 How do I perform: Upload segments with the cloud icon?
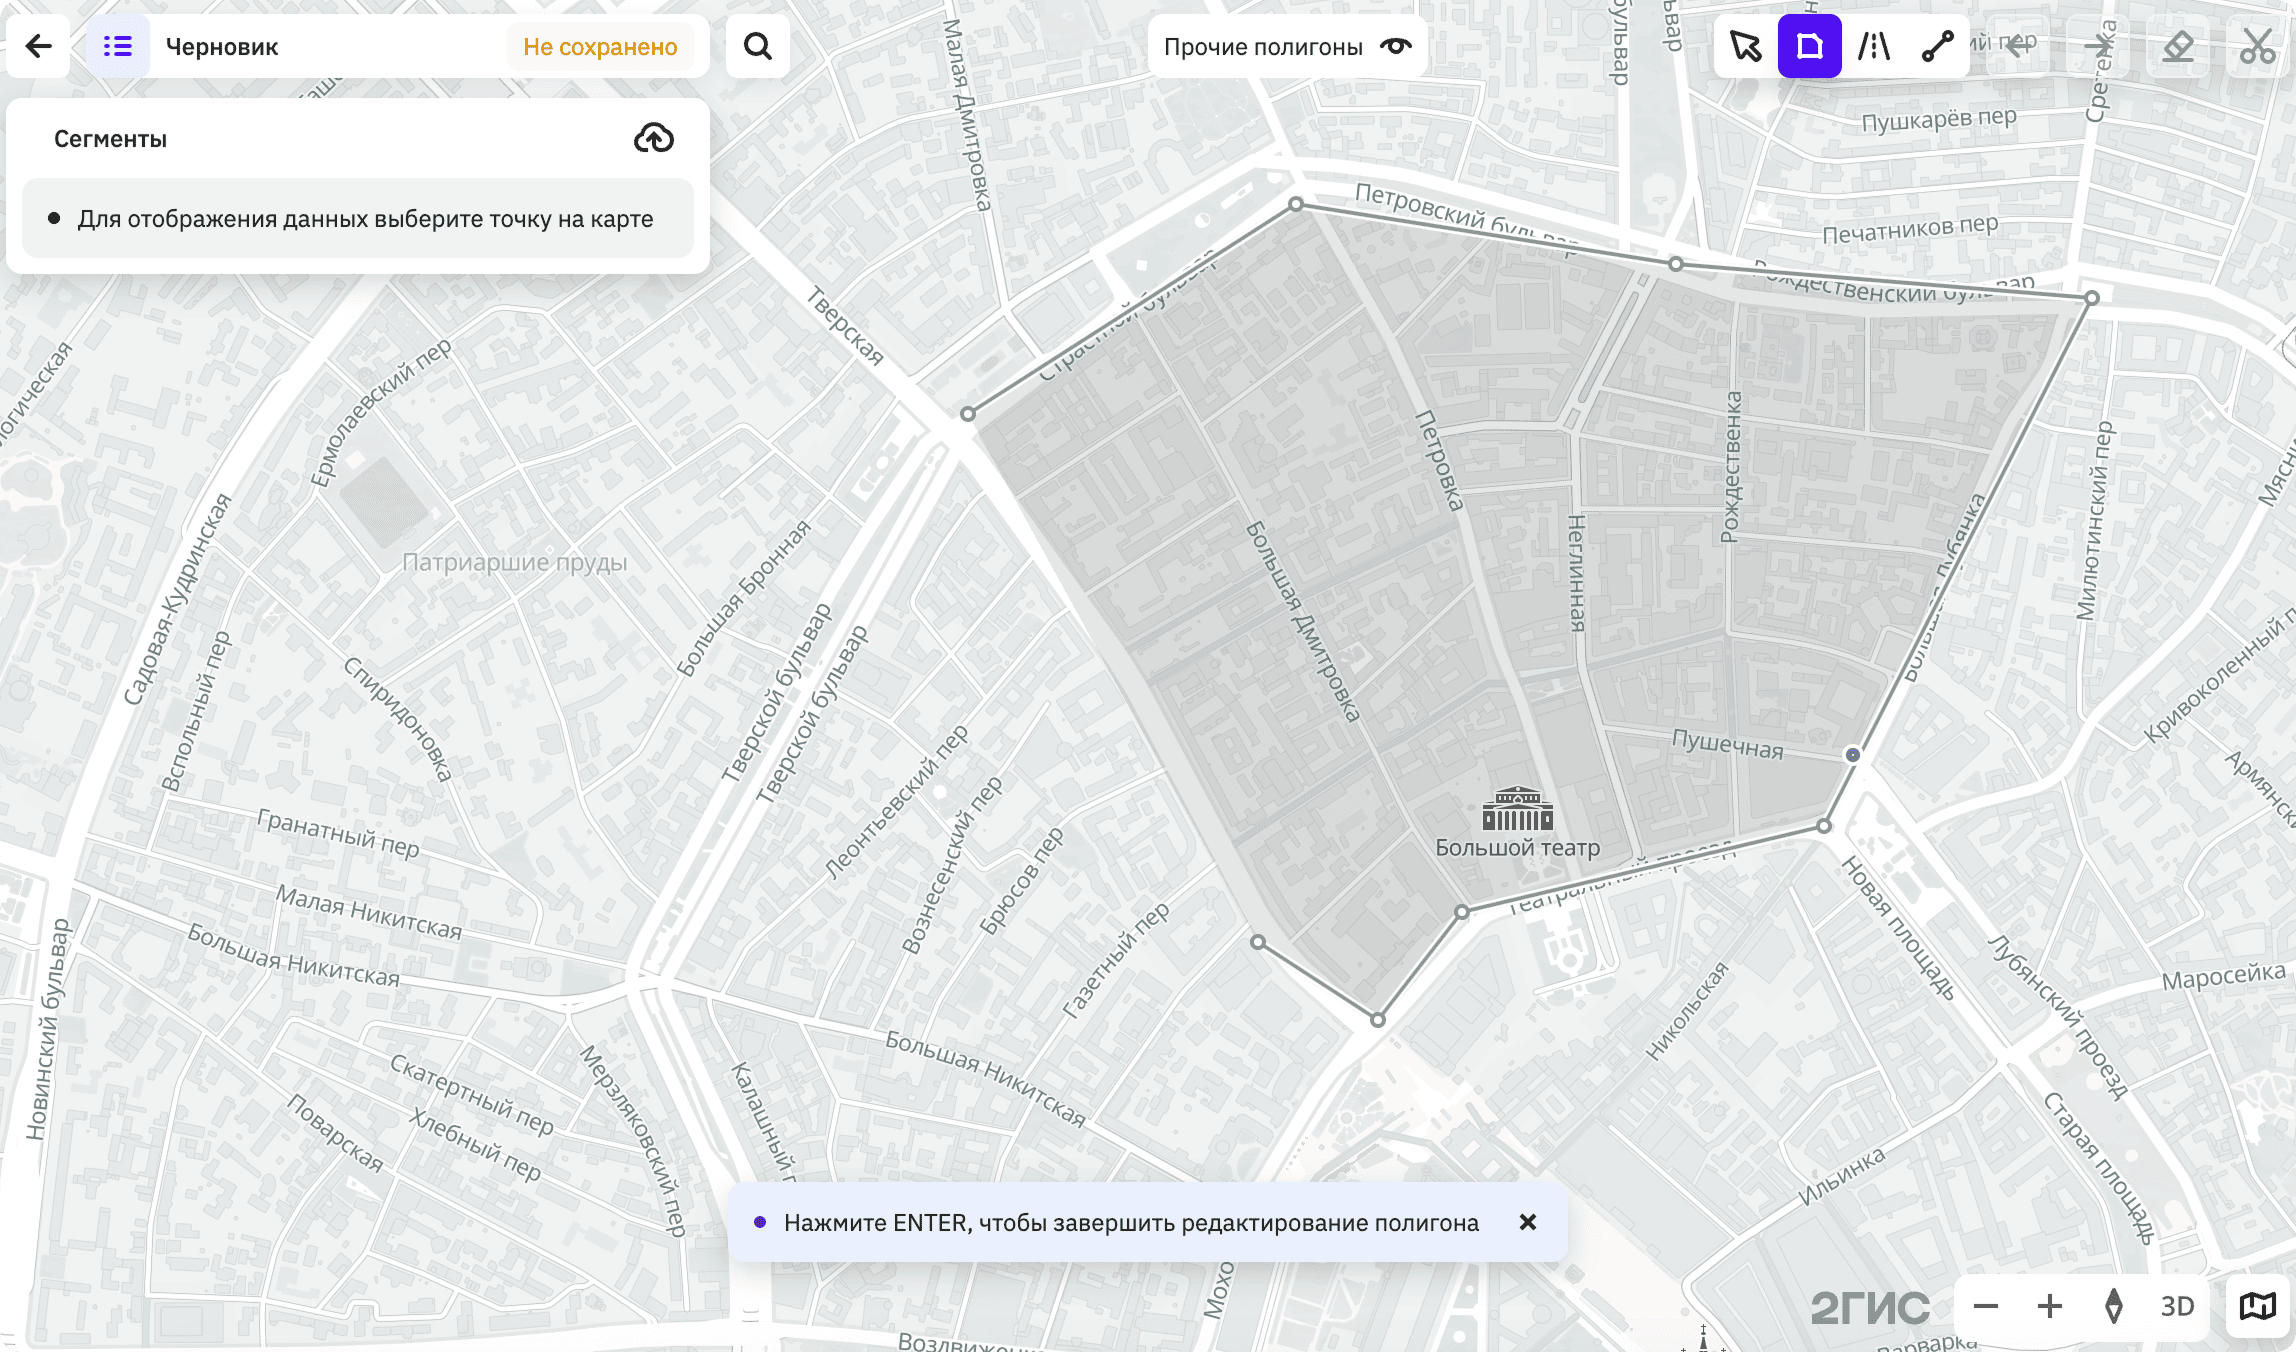pyautogui.click(x=654, y=138)
